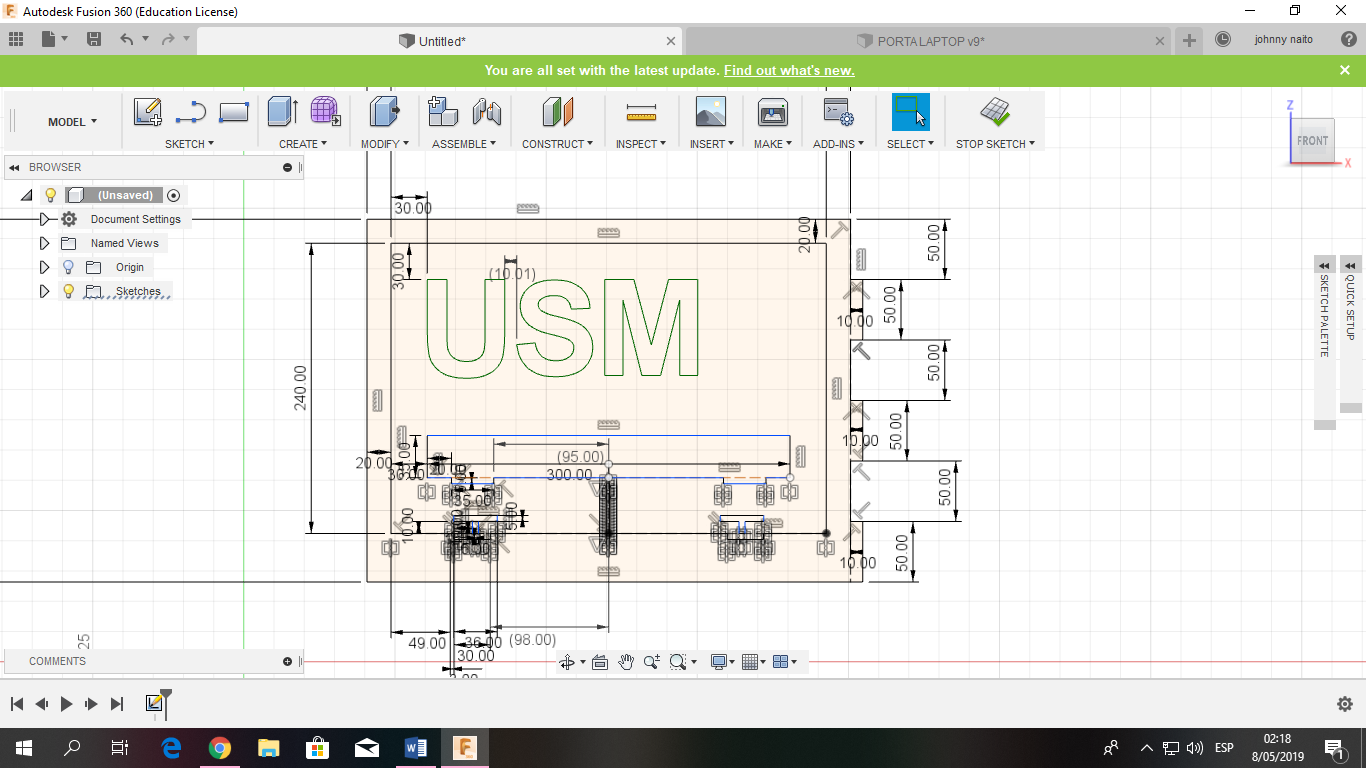1366x768 pixels.
Task: Click the New Component icon in Assemble
Action: 443,111
